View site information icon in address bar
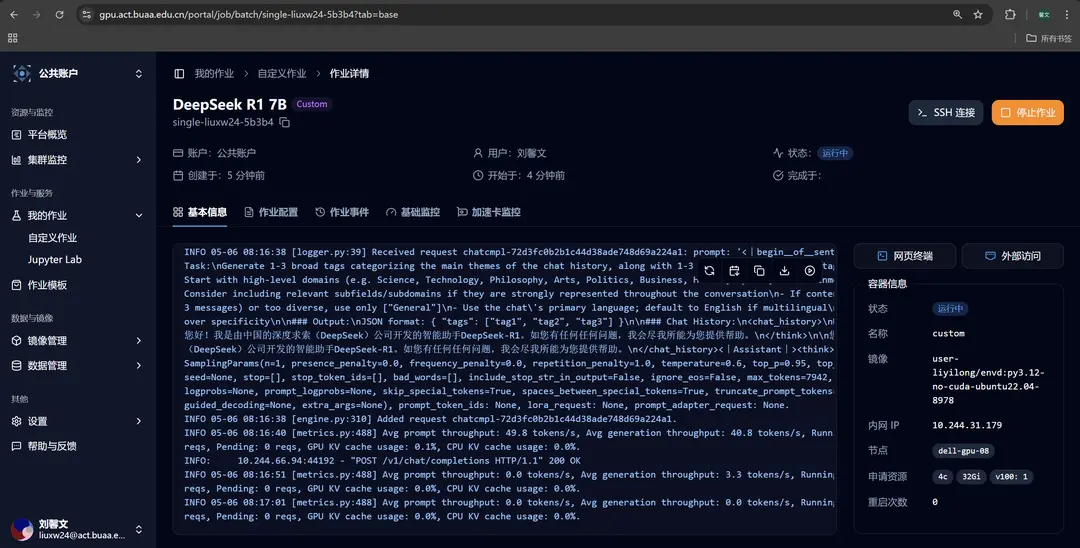Viewport: 1080px width, 548px height. 86,14
